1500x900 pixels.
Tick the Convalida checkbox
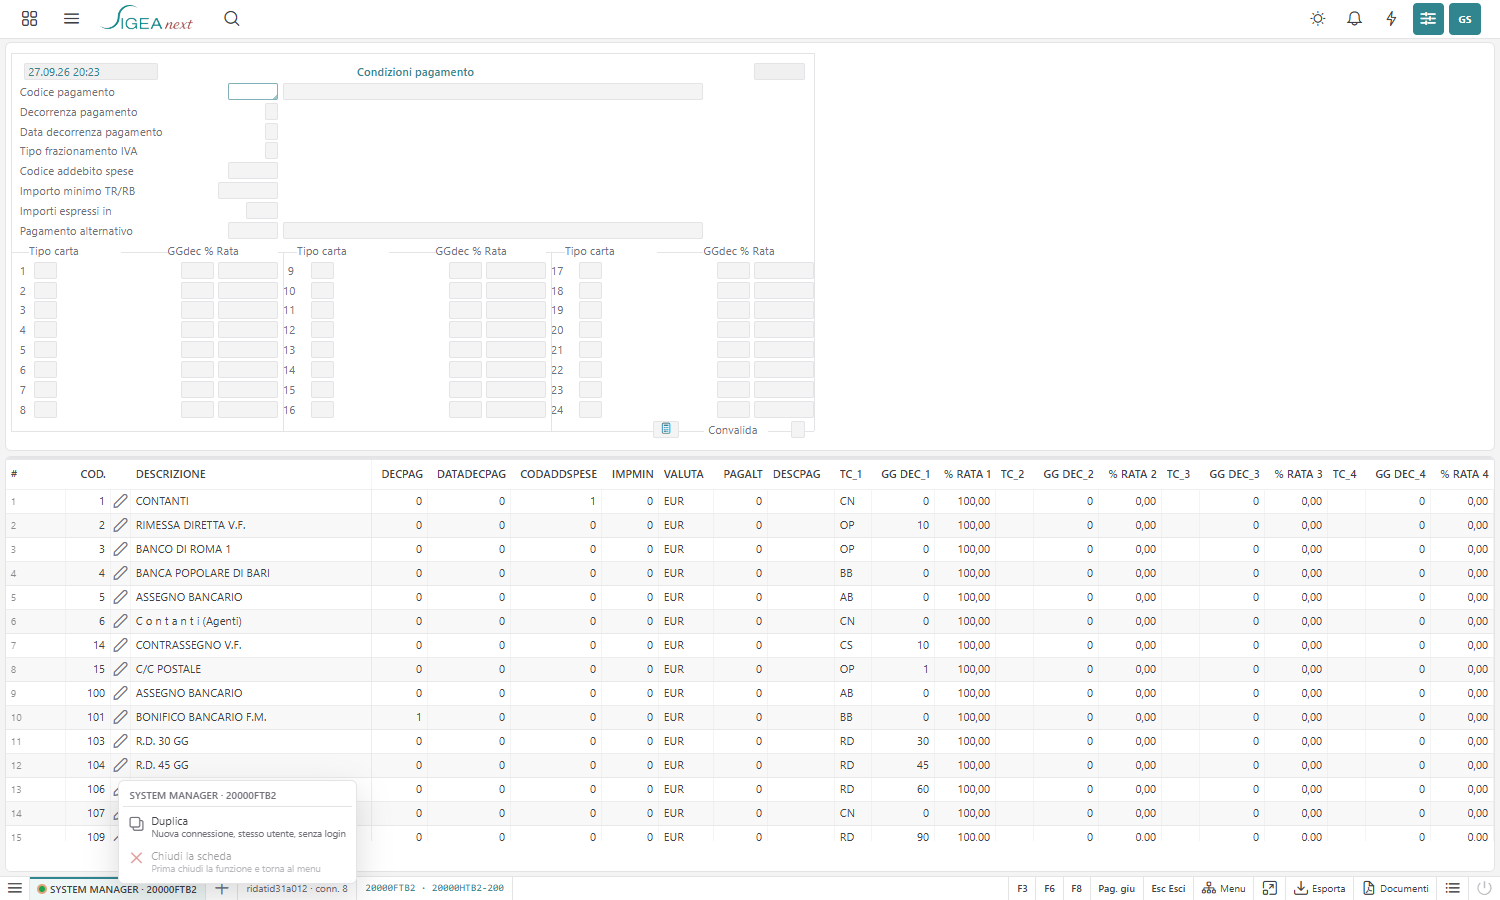798,430
